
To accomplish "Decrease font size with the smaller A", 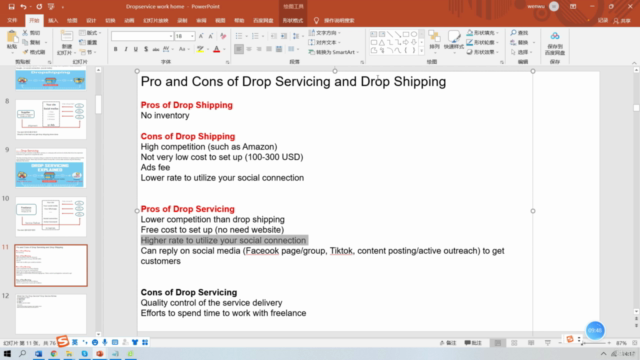I will [x=211, y=36].
